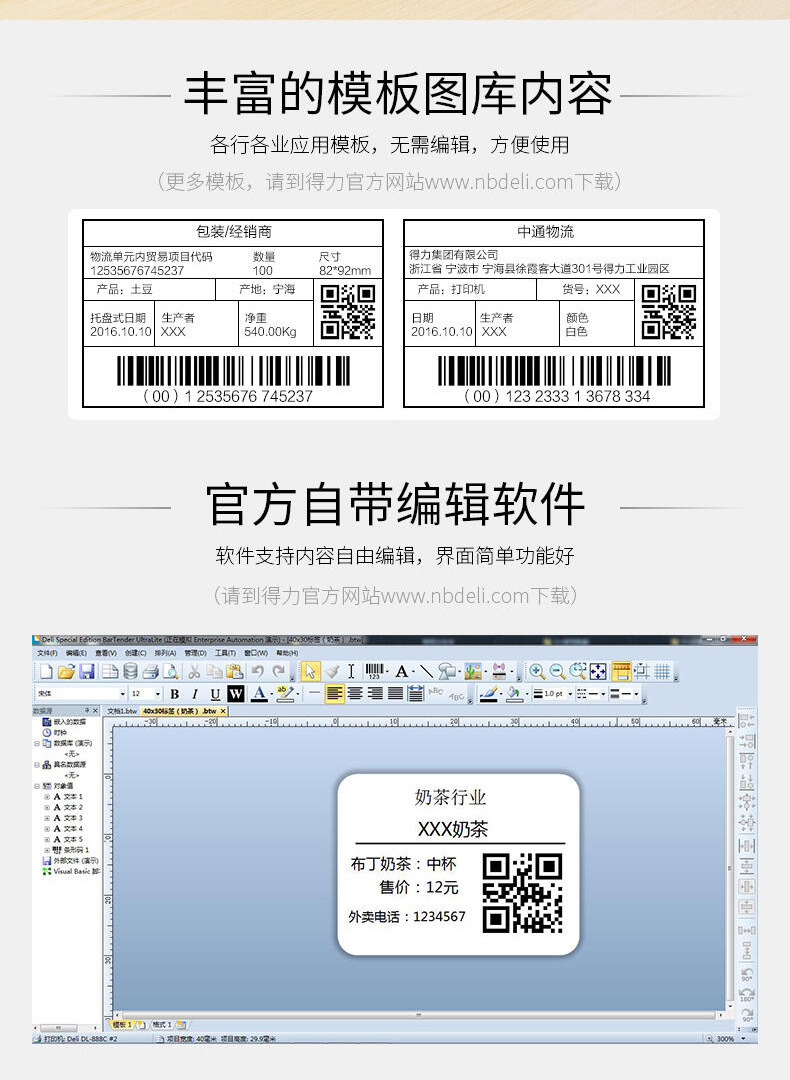790x1080 pixels.
Task: Undo the last action
Action: pos(258,671)
